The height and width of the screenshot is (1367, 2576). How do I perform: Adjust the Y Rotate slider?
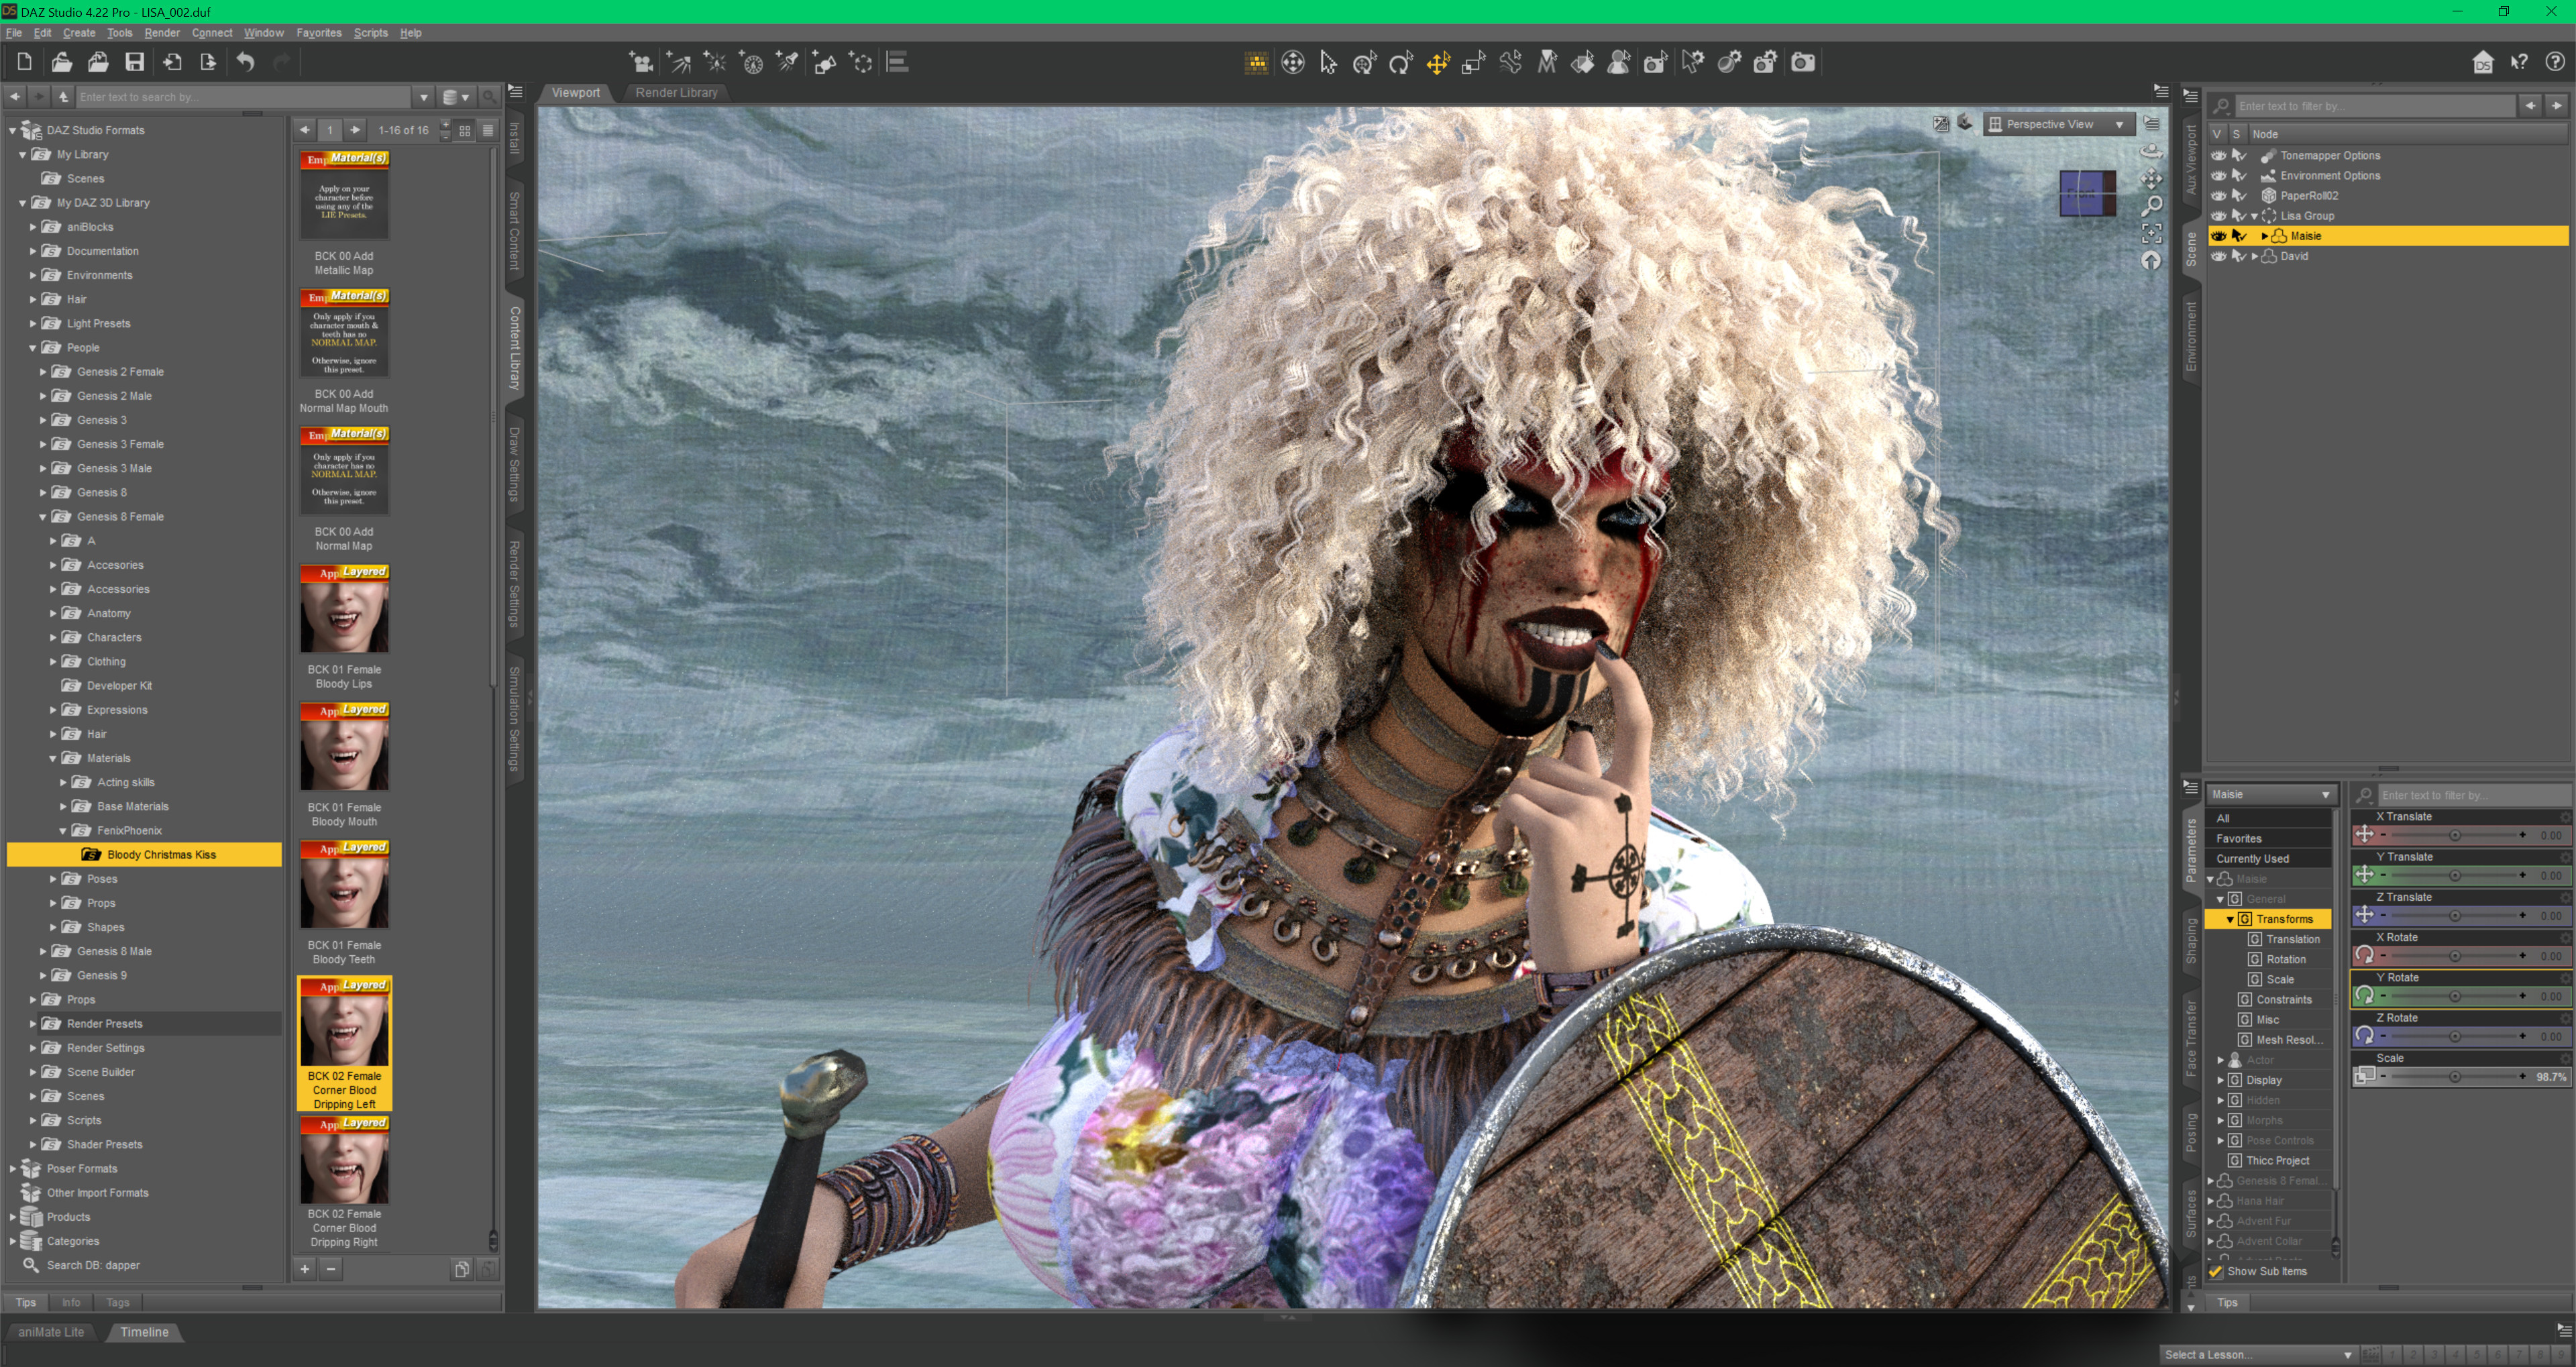pos(2455,996)
